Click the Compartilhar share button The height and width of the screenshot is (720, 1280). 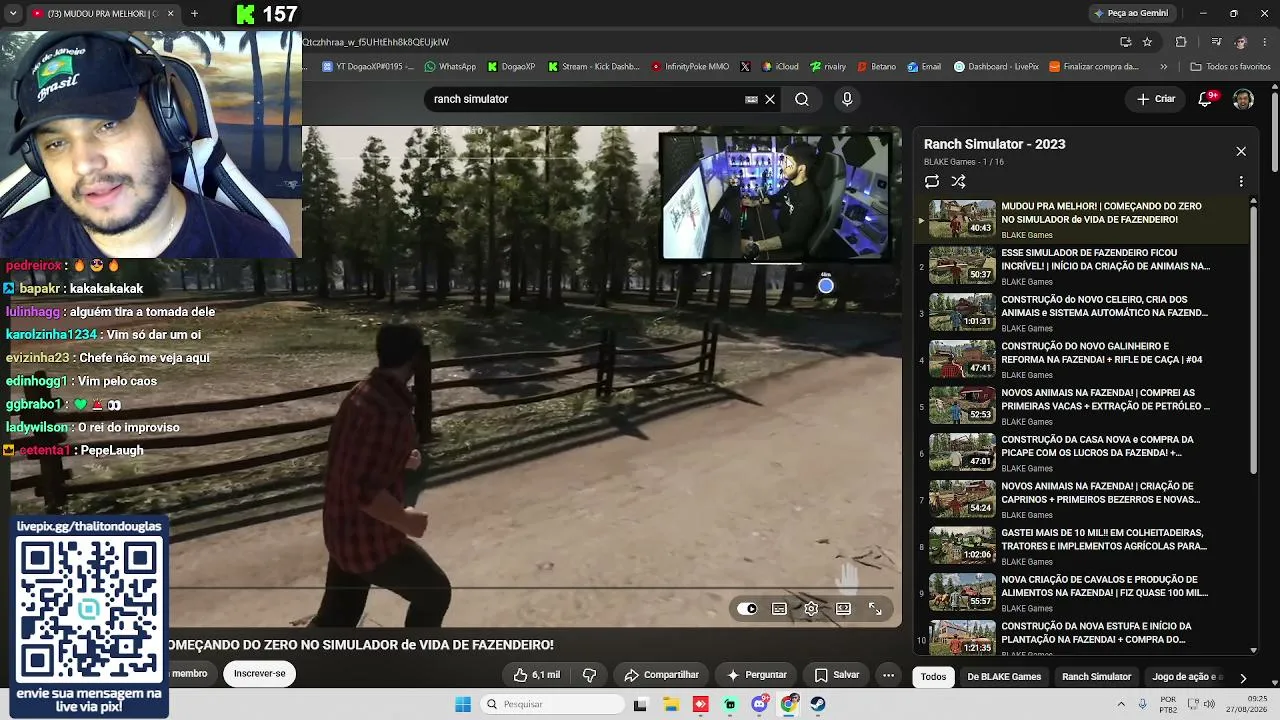pyautogui.click(x=661, y=675)
